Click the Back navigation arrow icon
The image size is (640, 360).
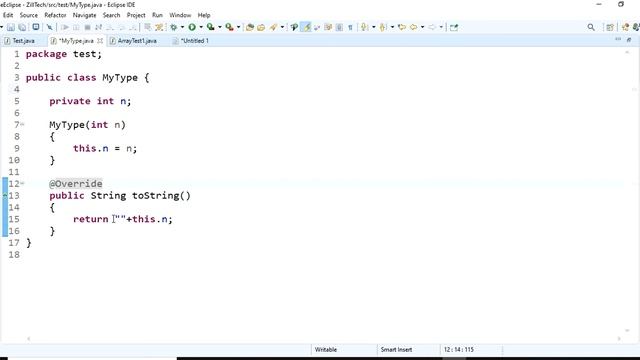click(413, 27)
